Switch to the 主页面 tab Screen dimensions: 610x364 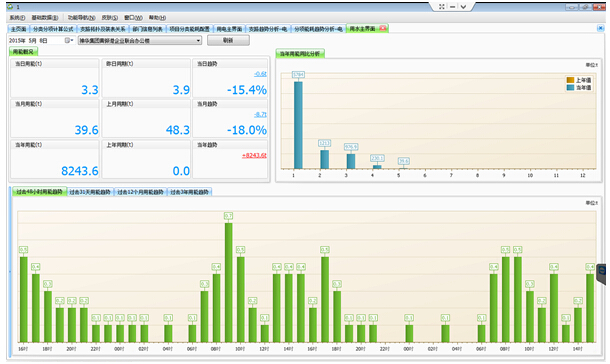coord(18,29)
